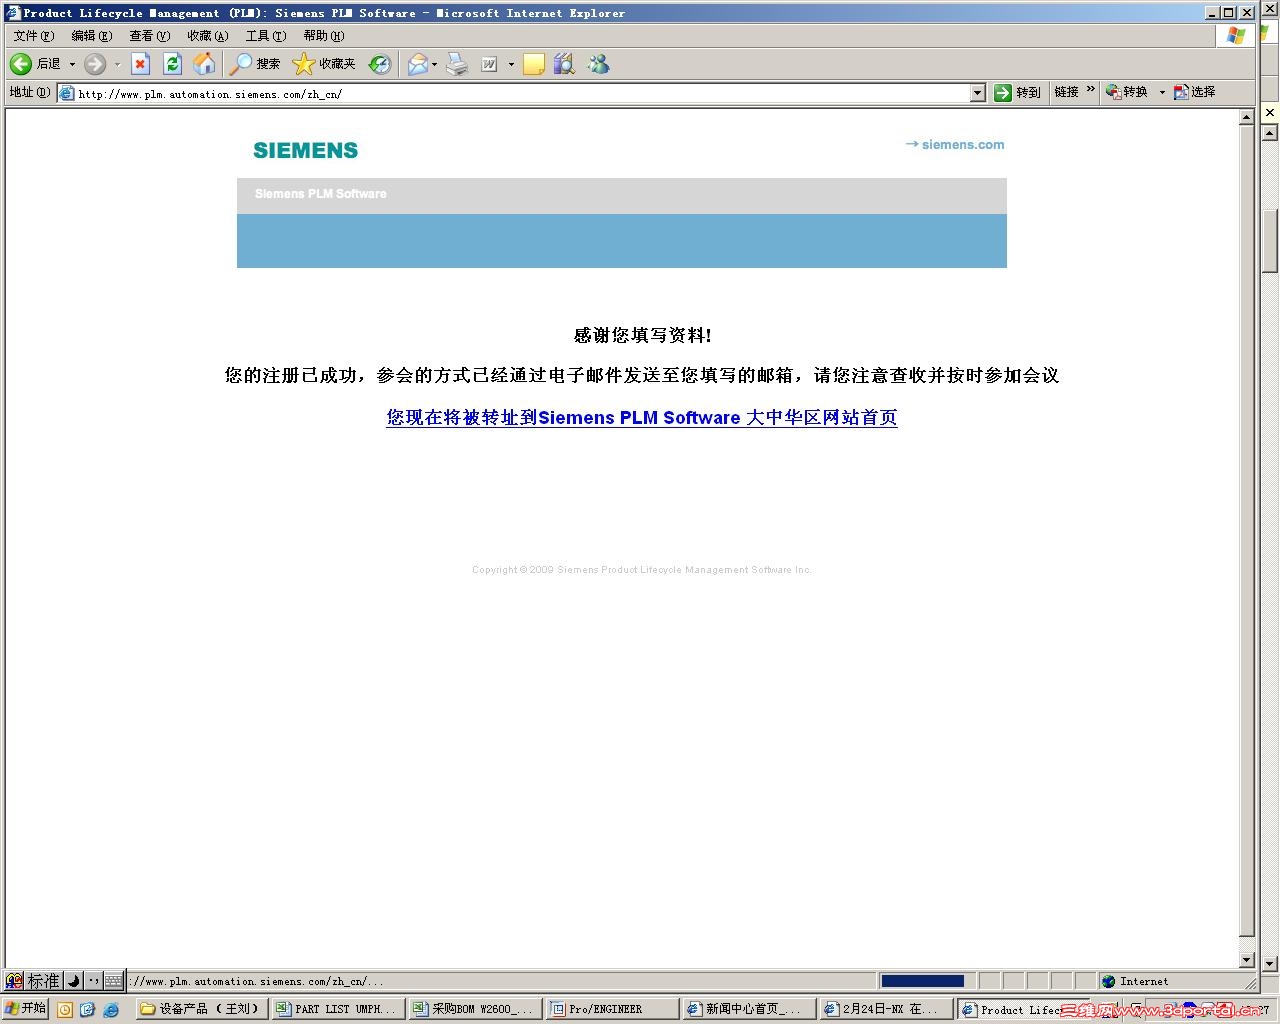Print the page with the printer icon
This screenshot has width=1280, height=1024.
coord(457,64)
